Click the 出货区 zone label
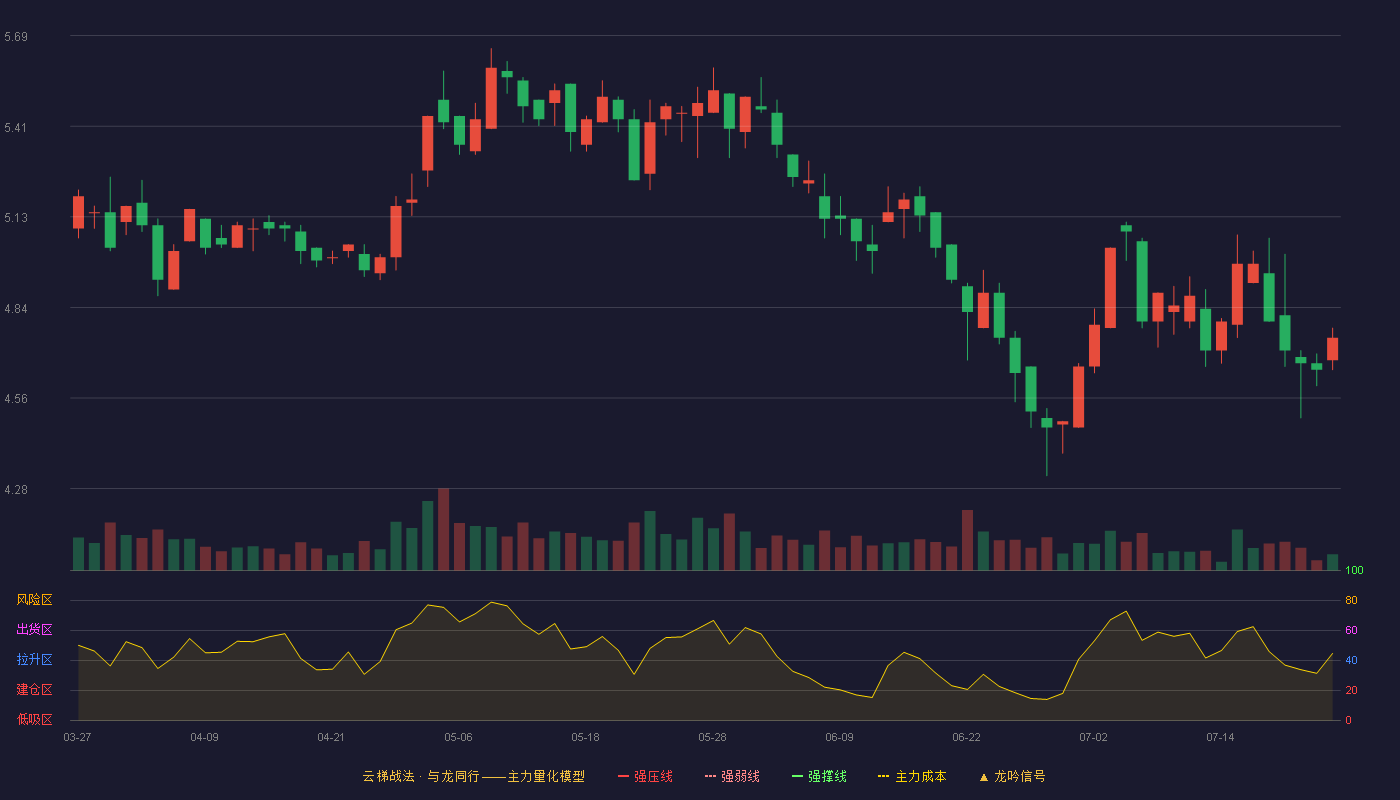 click(34, 630)
